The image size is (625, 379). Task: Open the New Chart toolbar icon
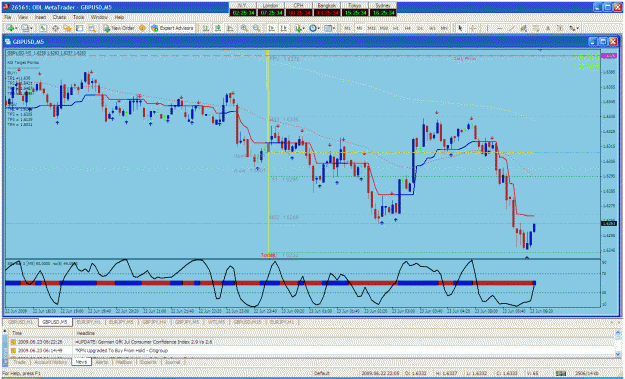pos(10,28)
